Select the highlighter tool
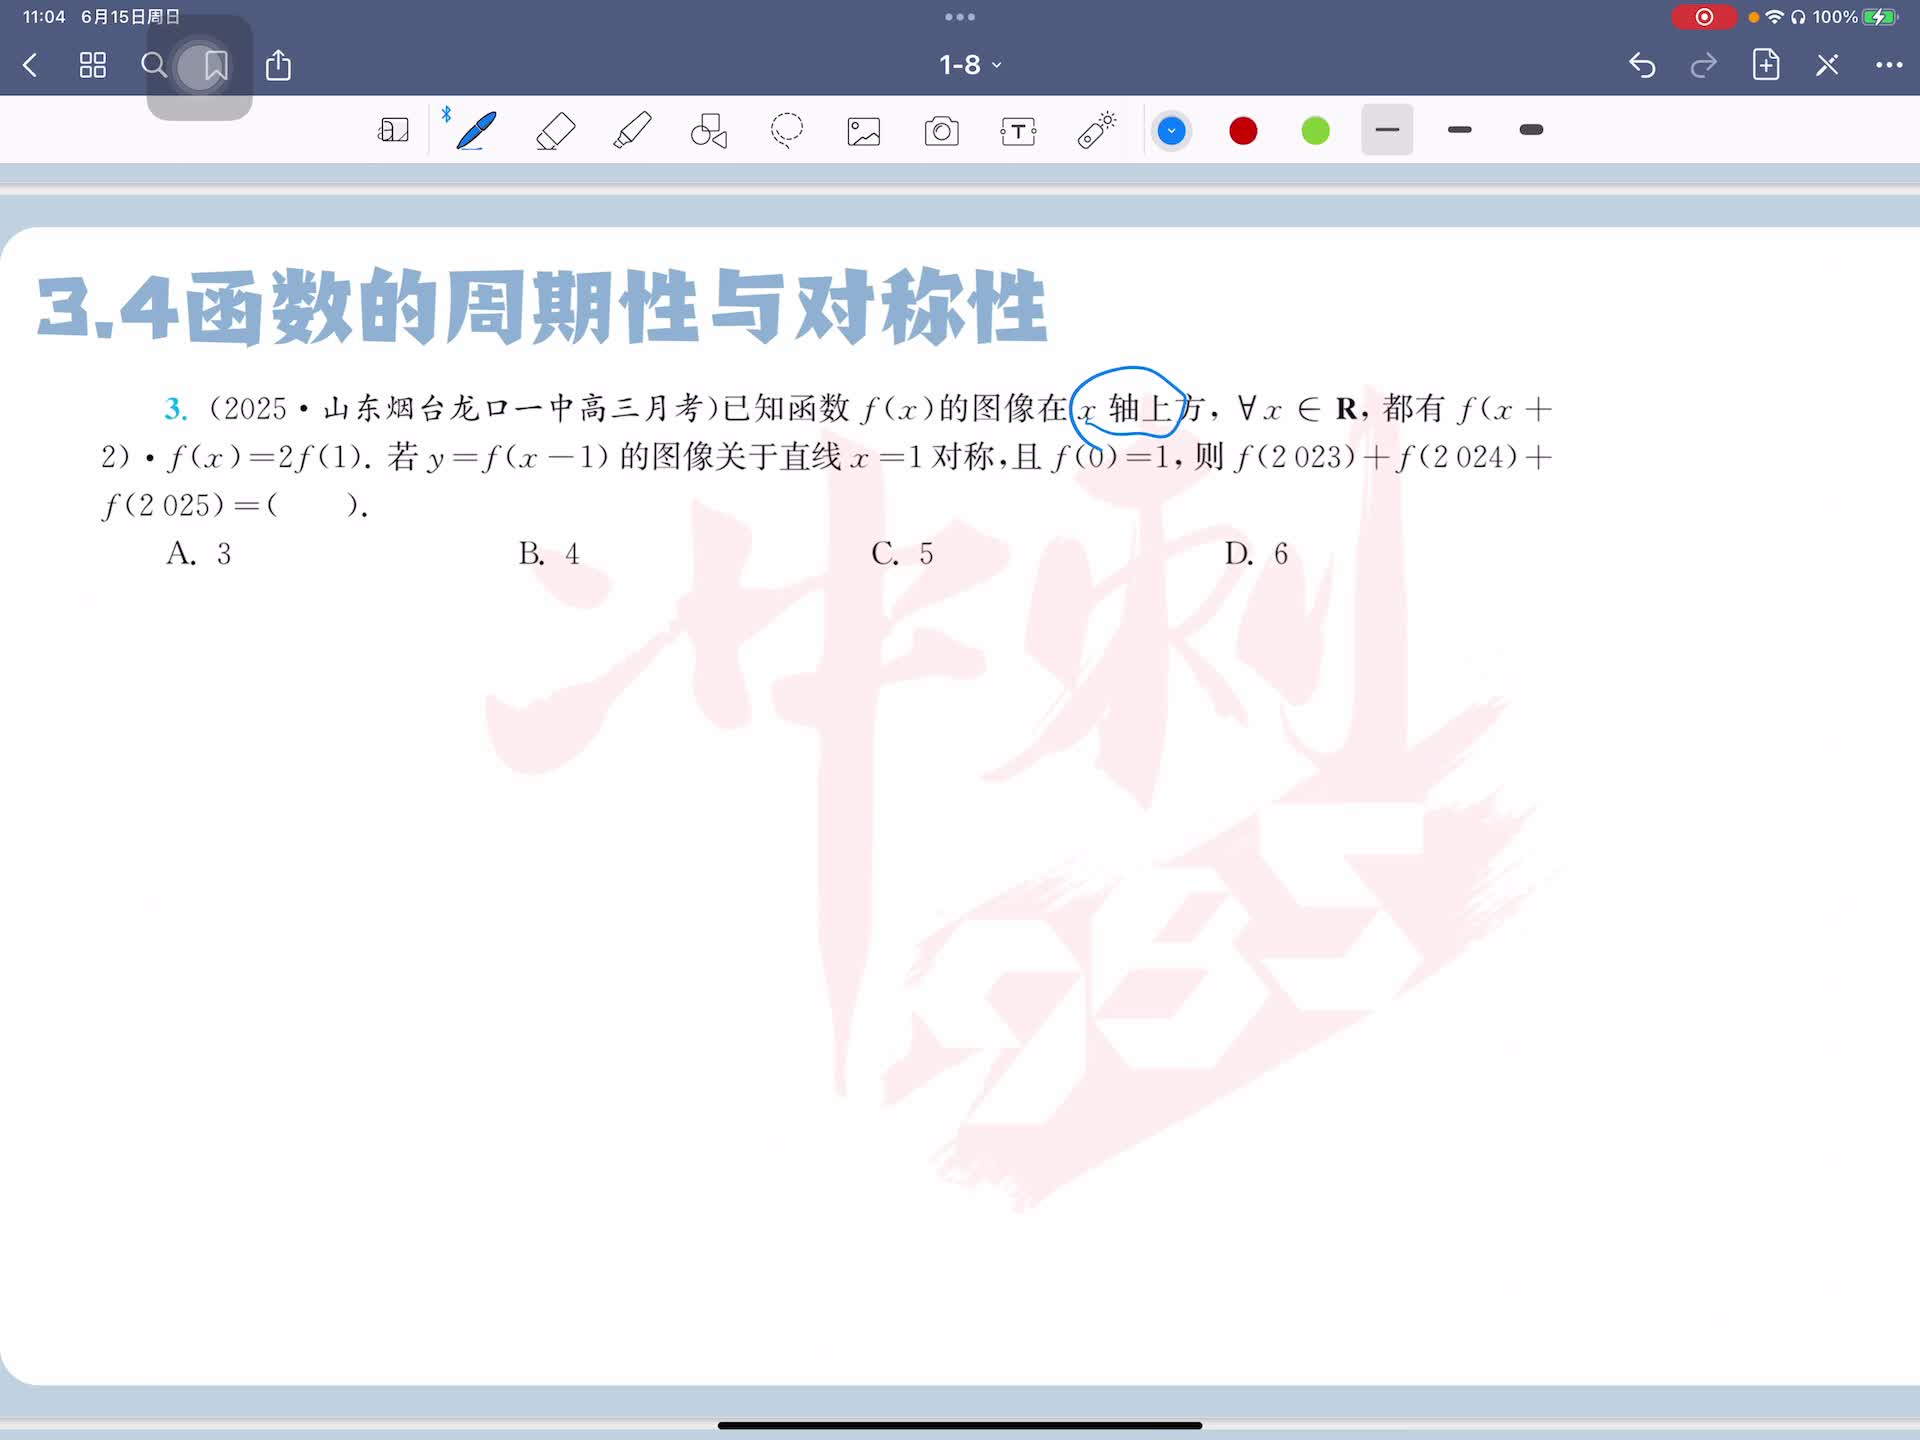This screenshot has height=1440, width=1920. tap(632, 131)
